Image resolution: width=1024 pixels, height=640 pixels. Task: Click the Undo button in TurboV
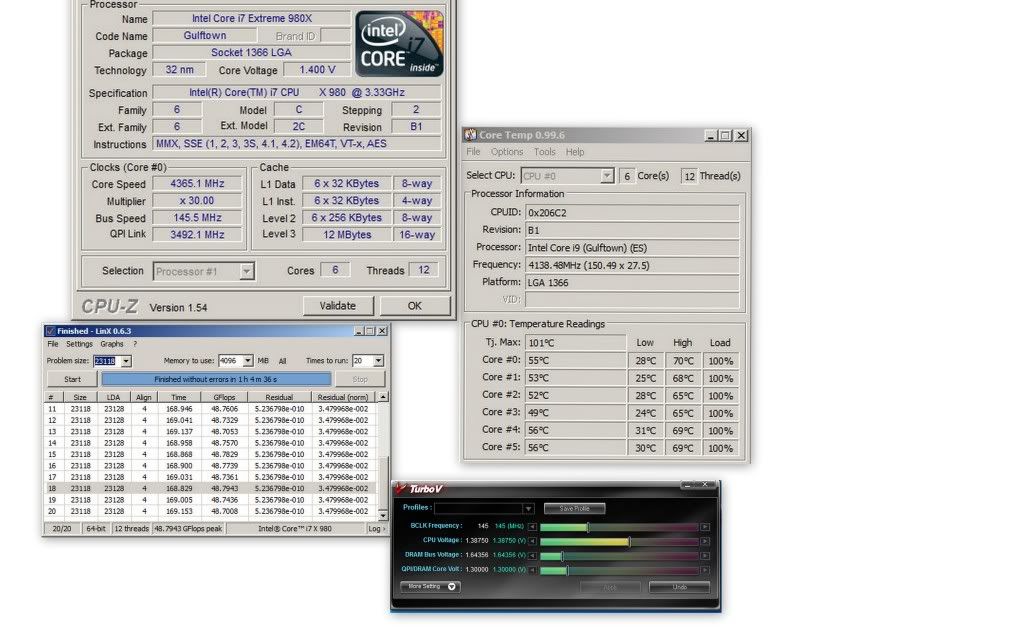pyautogui.click(x=679, y=587)
